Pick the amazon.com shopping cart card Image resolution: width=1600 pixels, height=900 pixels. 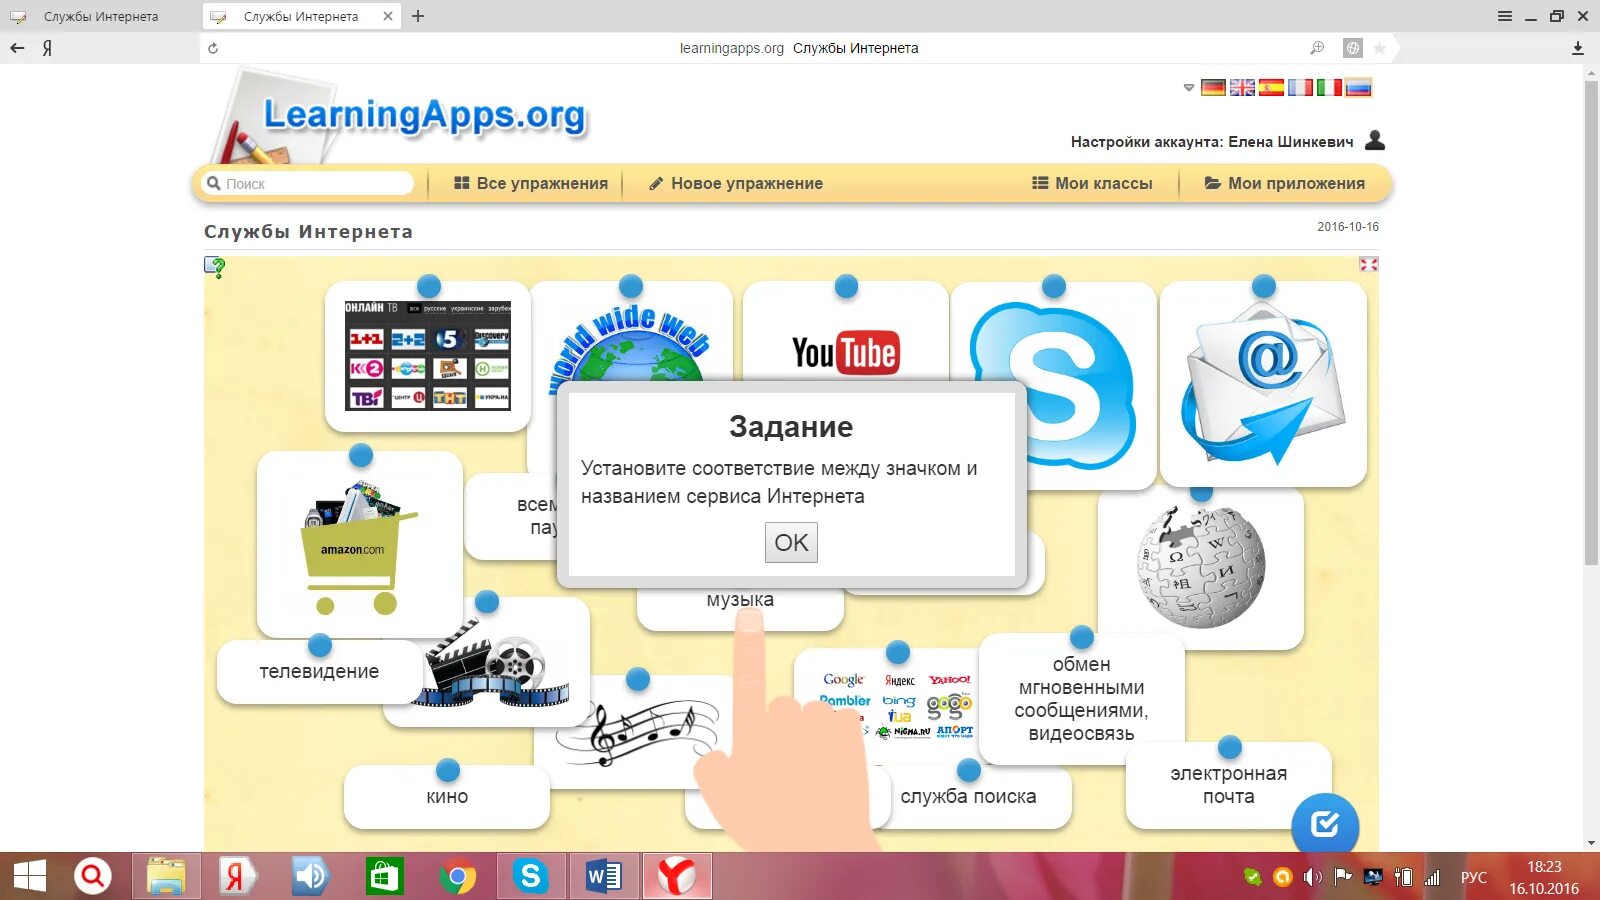360,545
